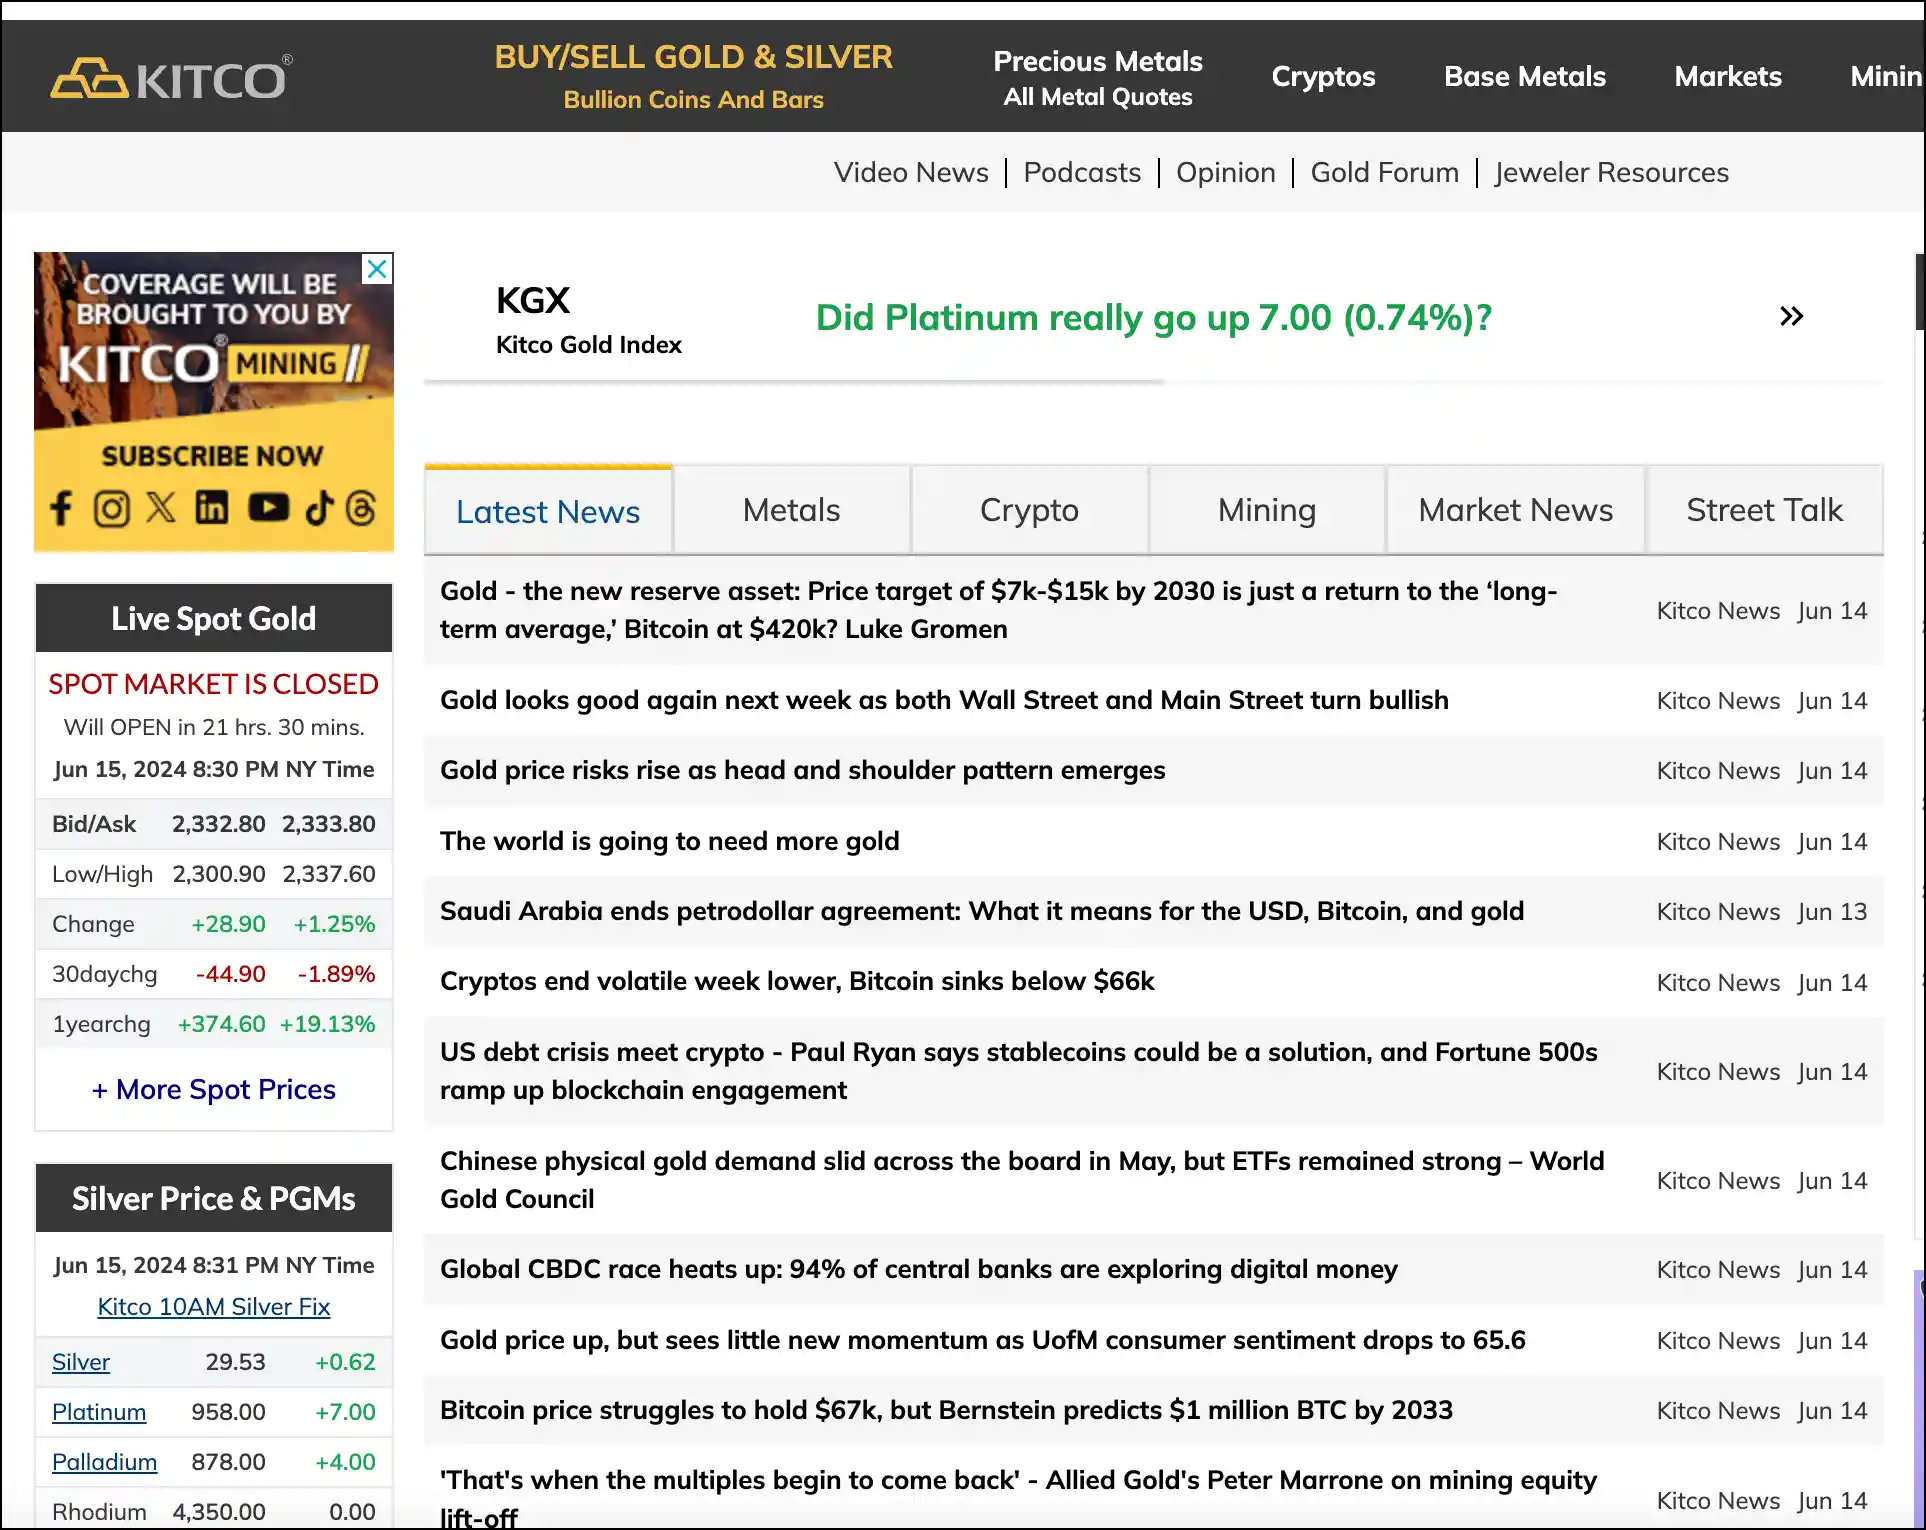Screen dimensions: 1926x1530
Task: Advance the KGX ticker with double-arrow
Action: pos(1791,317)
